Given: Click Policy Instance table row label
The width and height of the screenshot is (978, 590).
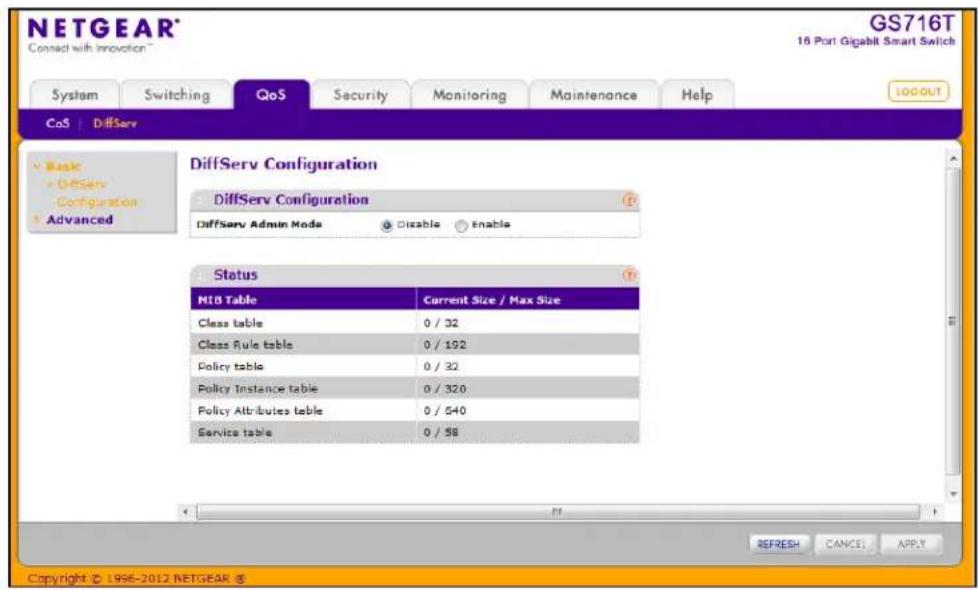Looking at the screenshot, I should (x=258, y=389).
